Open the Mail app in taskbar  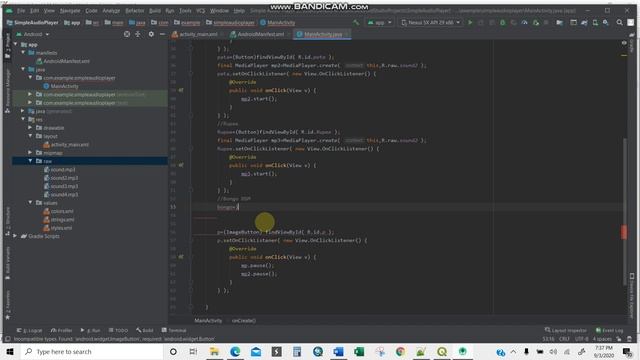(x=256, y=351)
